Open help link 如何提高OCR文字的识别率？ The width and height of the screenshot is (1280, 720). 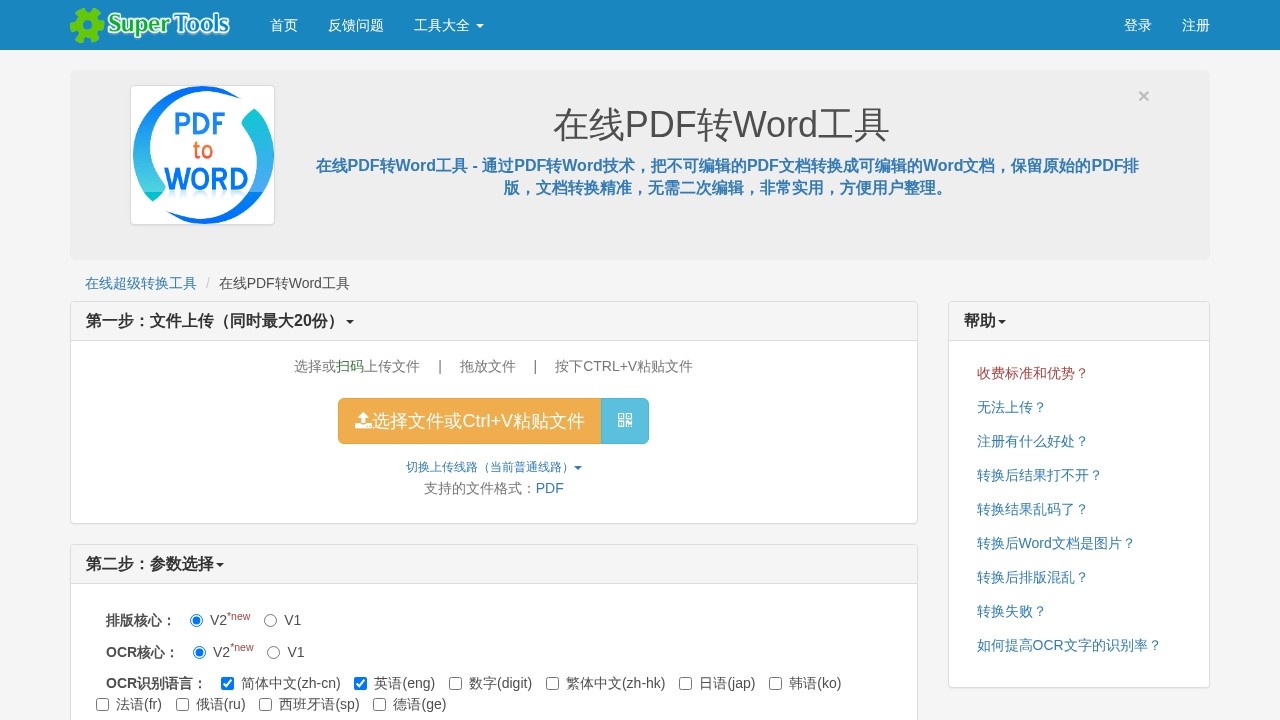pyautogui.click(x=1069, y=645)
